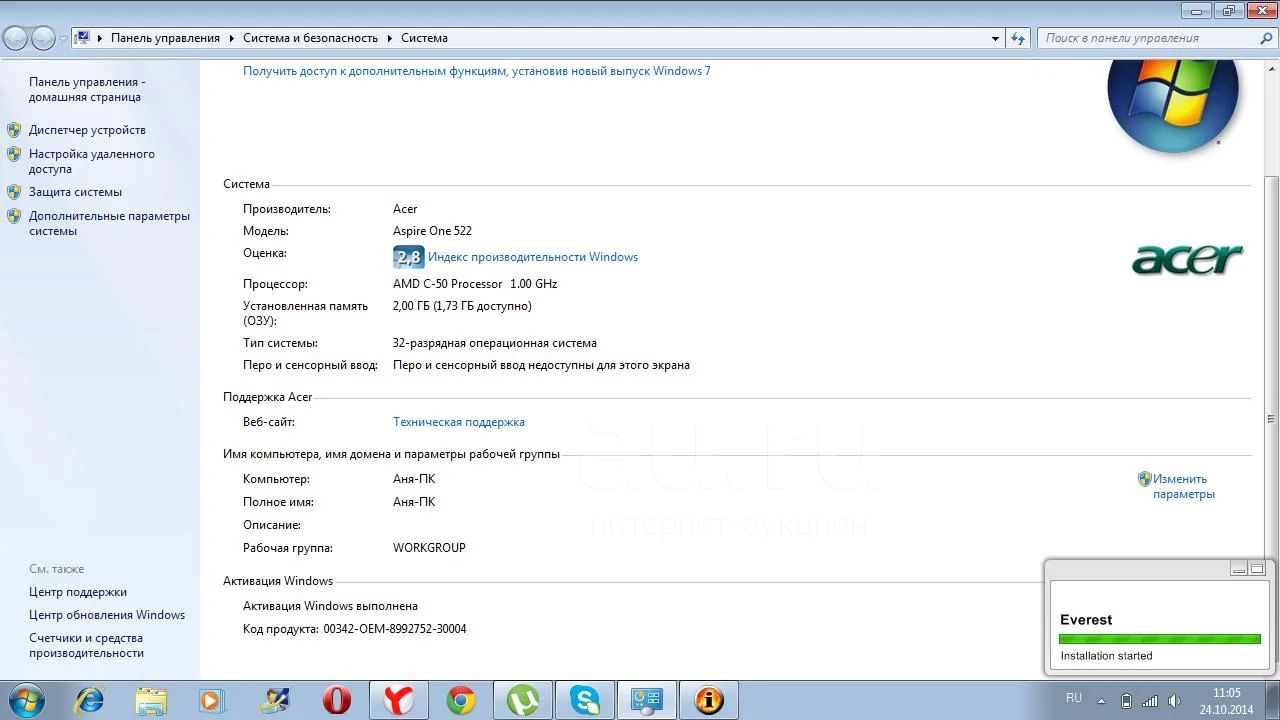1280x720 pixels.
Task: Refresh the address bar location
Action: (x=1018, y=38)
